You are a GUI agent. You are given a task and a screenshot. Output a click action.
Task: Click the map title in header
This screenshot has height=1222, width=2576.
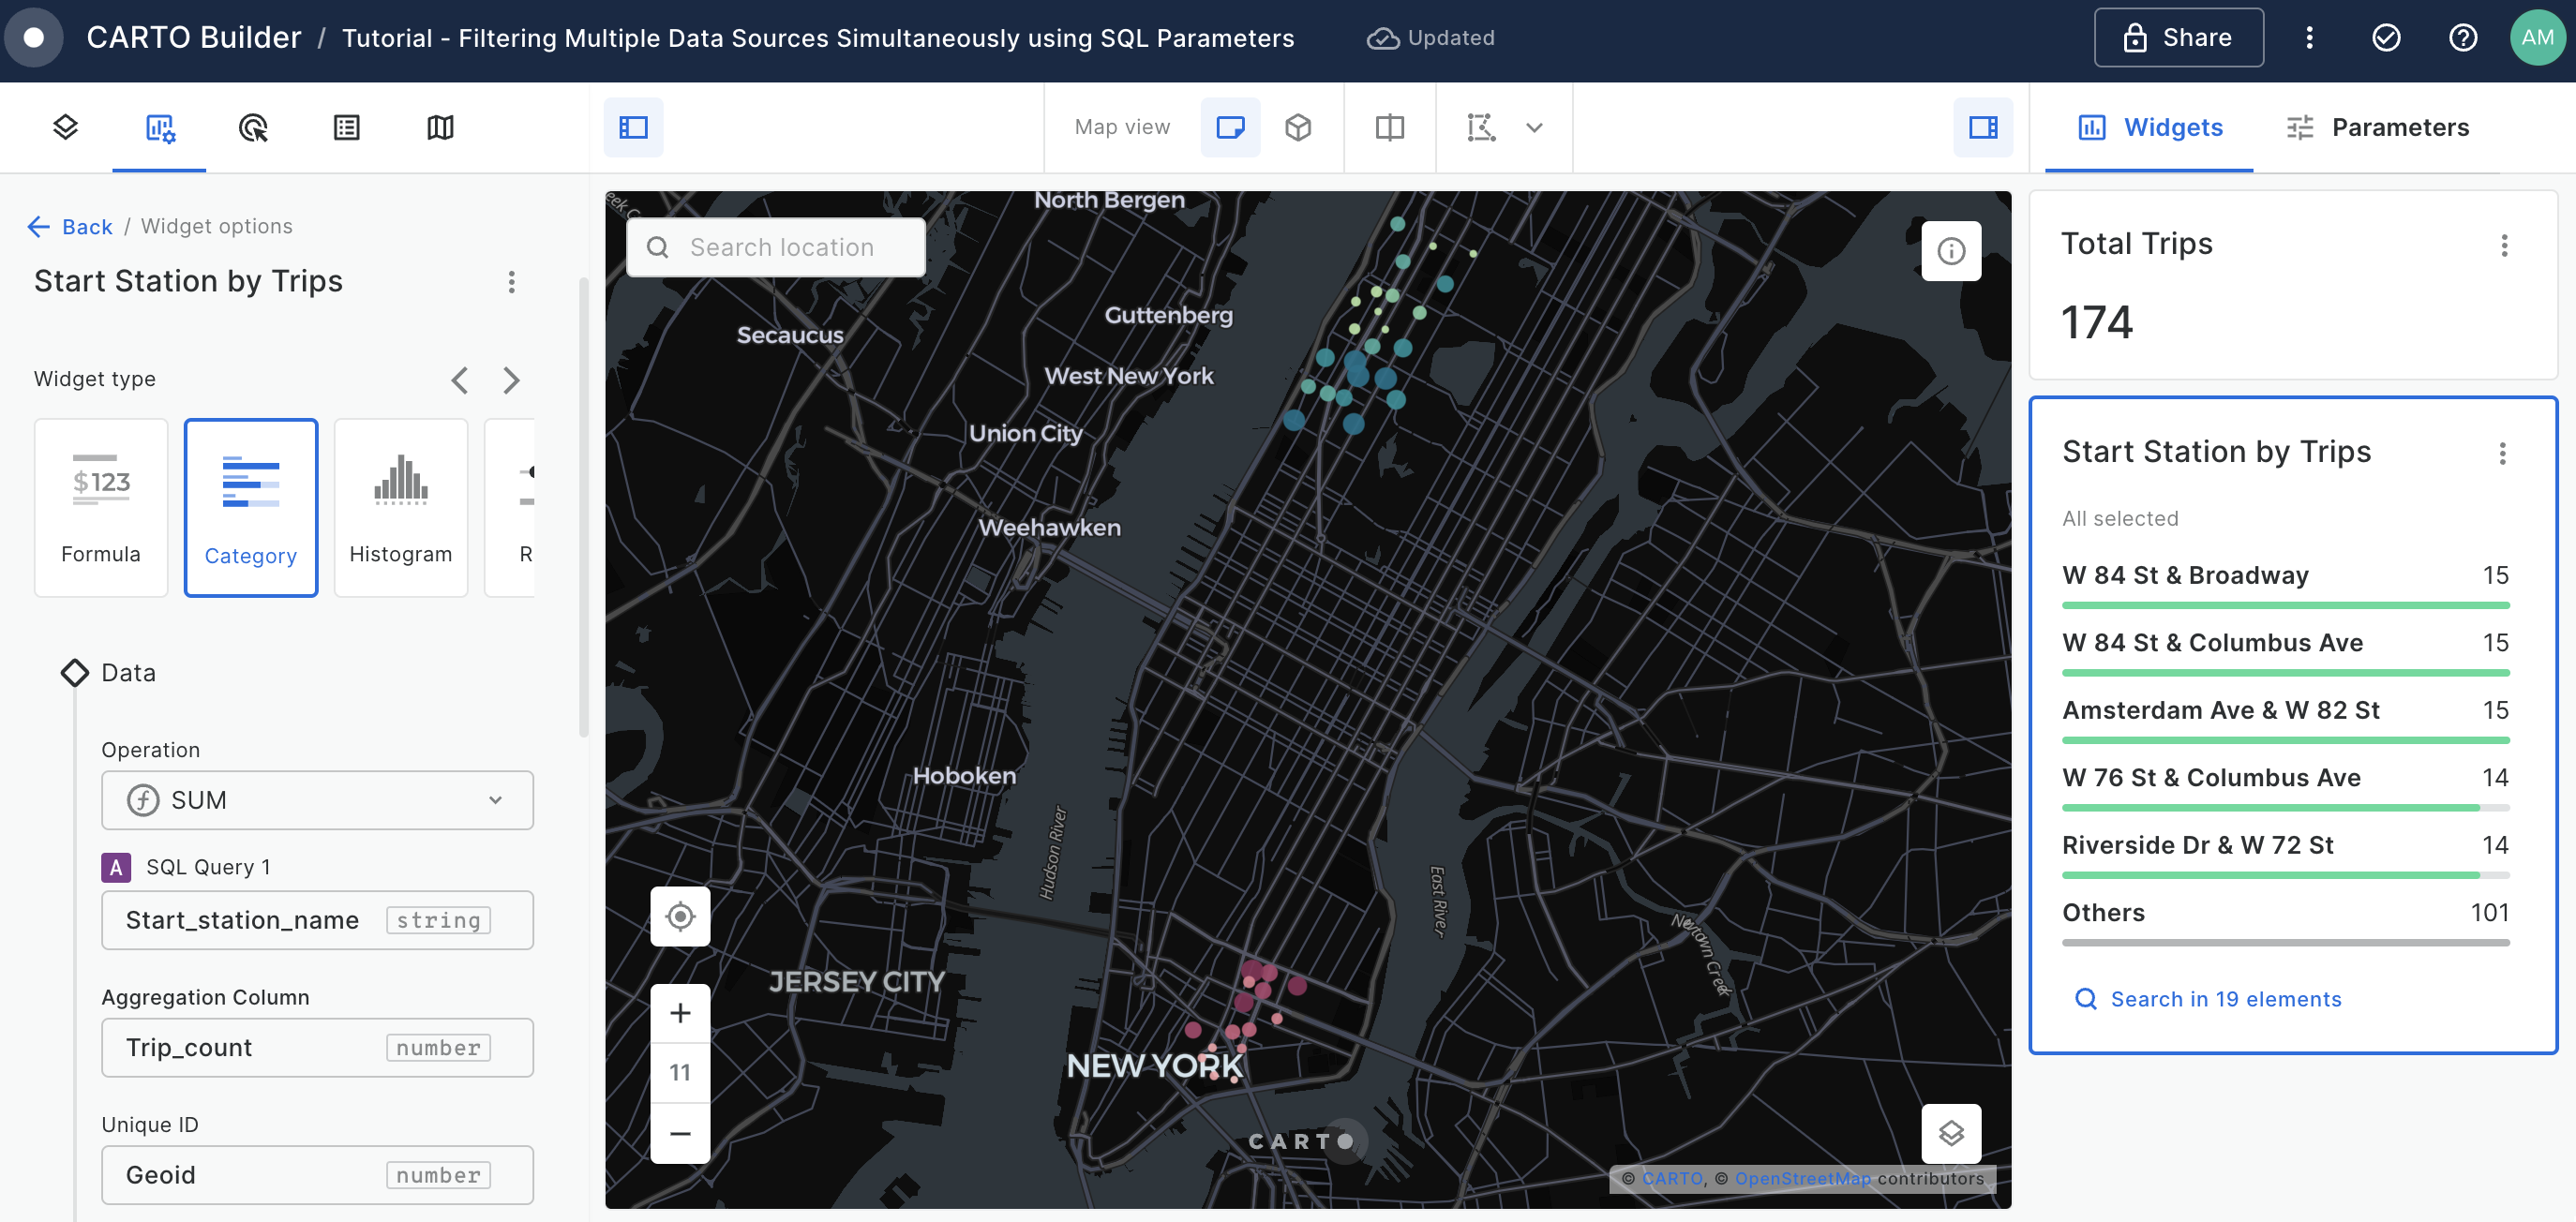817,38
